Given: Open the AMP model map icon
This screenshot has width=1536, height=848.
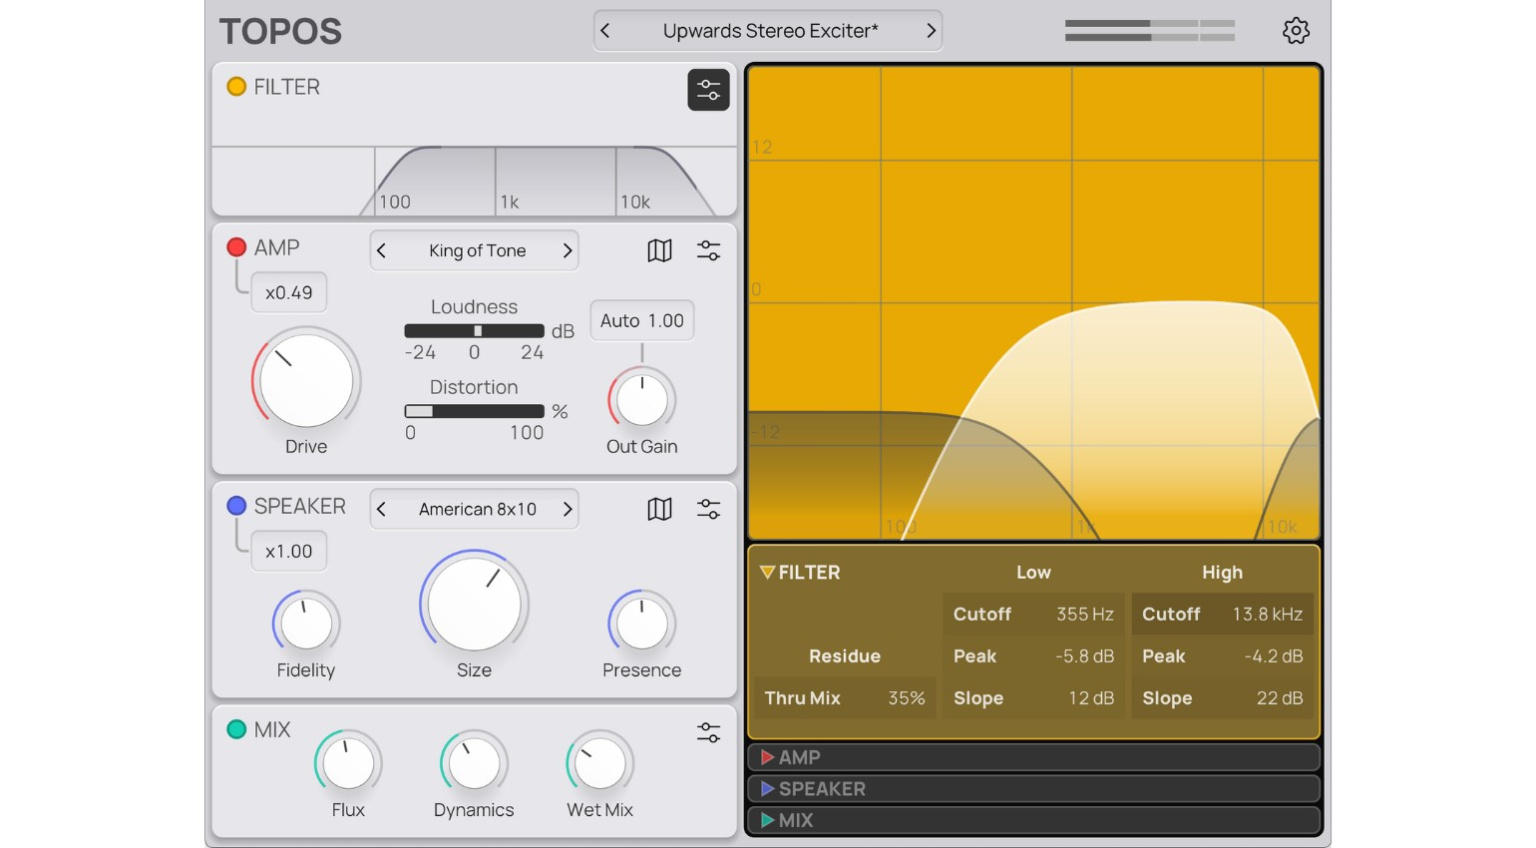Looking at the screenshot, I should click(x=659, y=251).
